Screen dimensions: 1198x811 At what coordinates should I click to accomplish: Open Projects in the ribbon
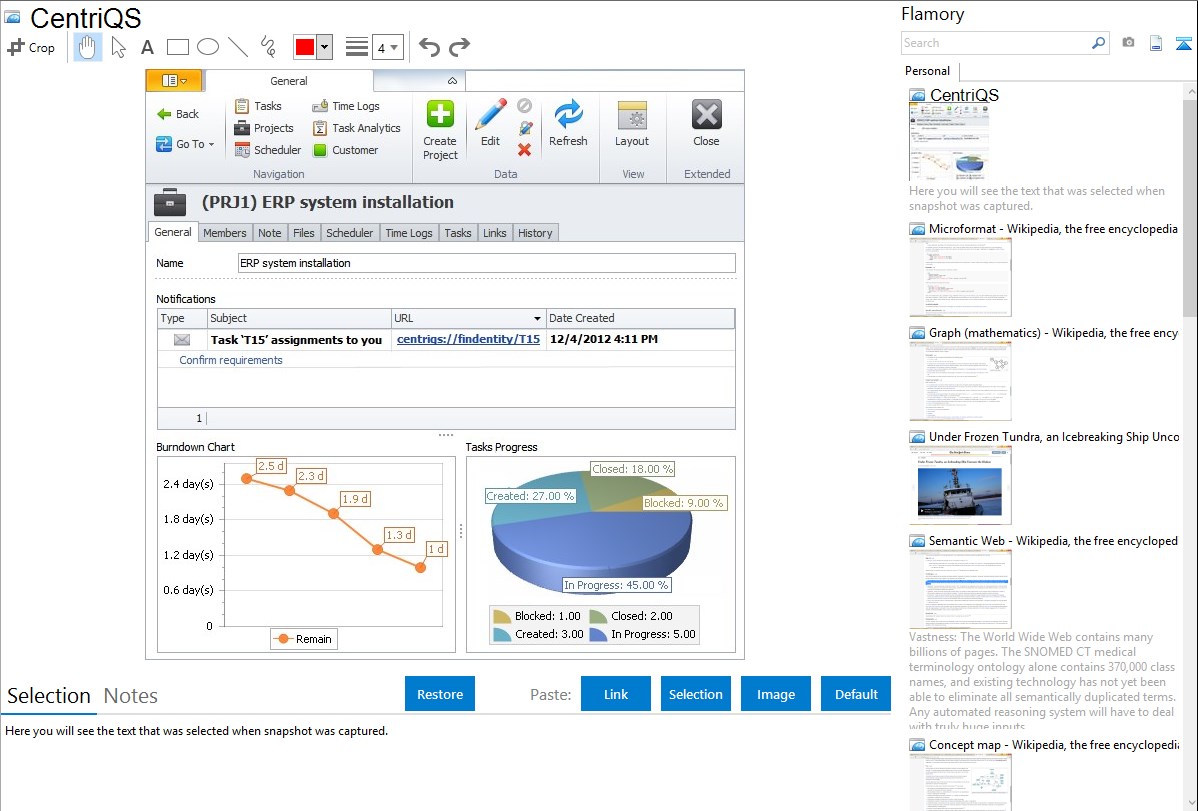[264, 128]
